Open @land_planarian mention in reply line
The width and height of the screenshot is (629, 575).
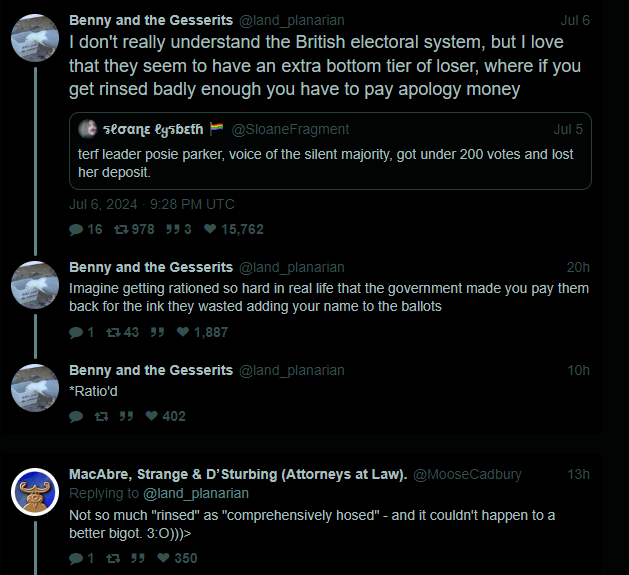click(196, 493)
